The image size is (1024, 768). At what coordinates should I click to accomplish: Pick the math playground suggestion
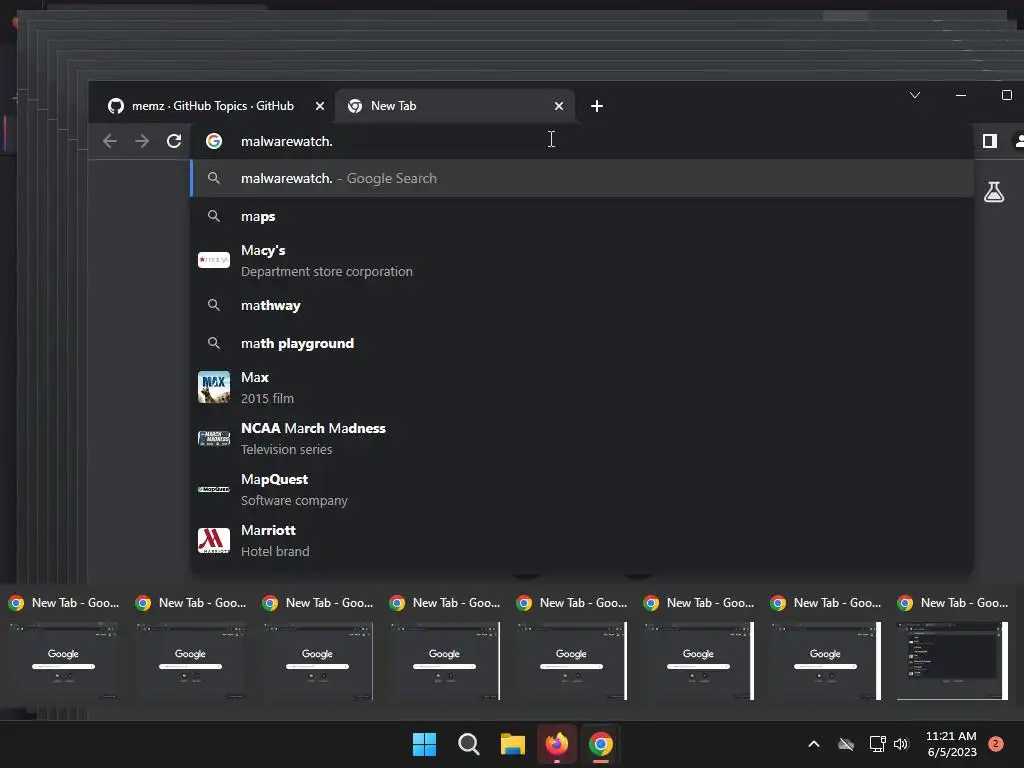581,343
